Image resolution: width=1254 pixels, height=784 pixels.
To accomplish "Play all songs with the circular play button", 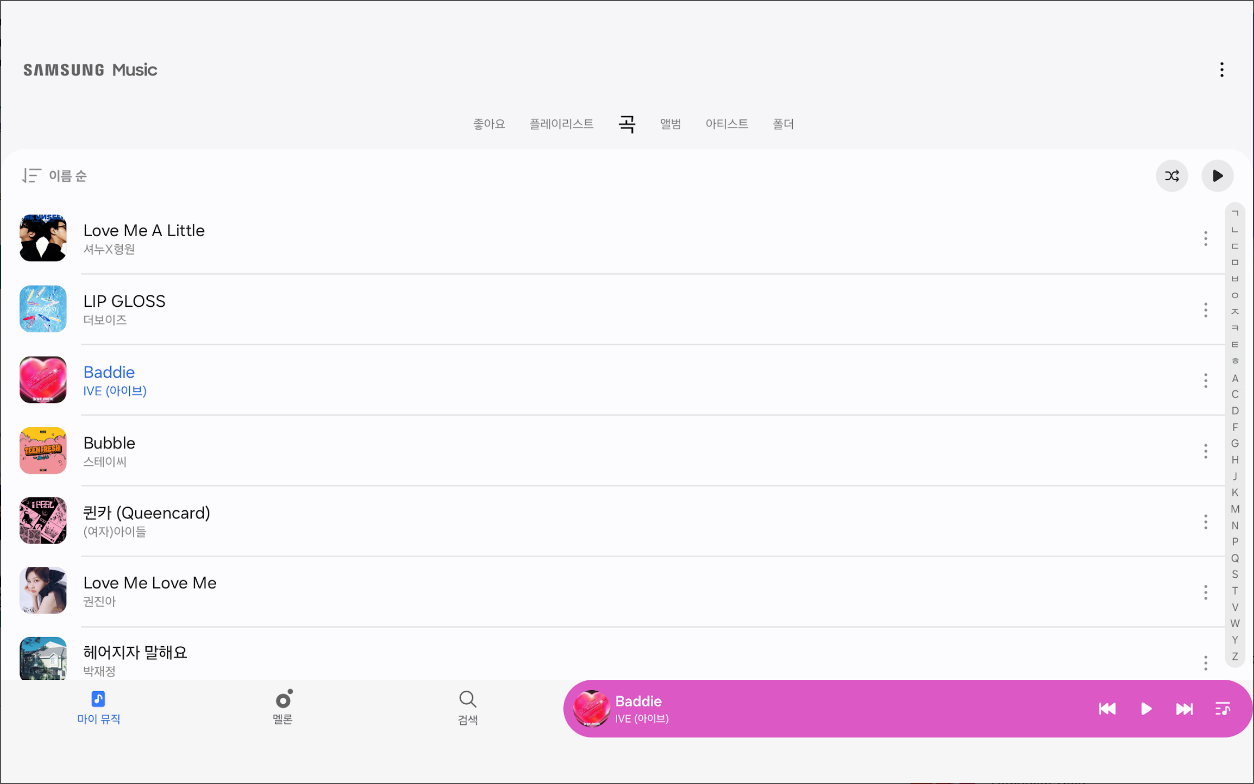I will point(1217,175).
